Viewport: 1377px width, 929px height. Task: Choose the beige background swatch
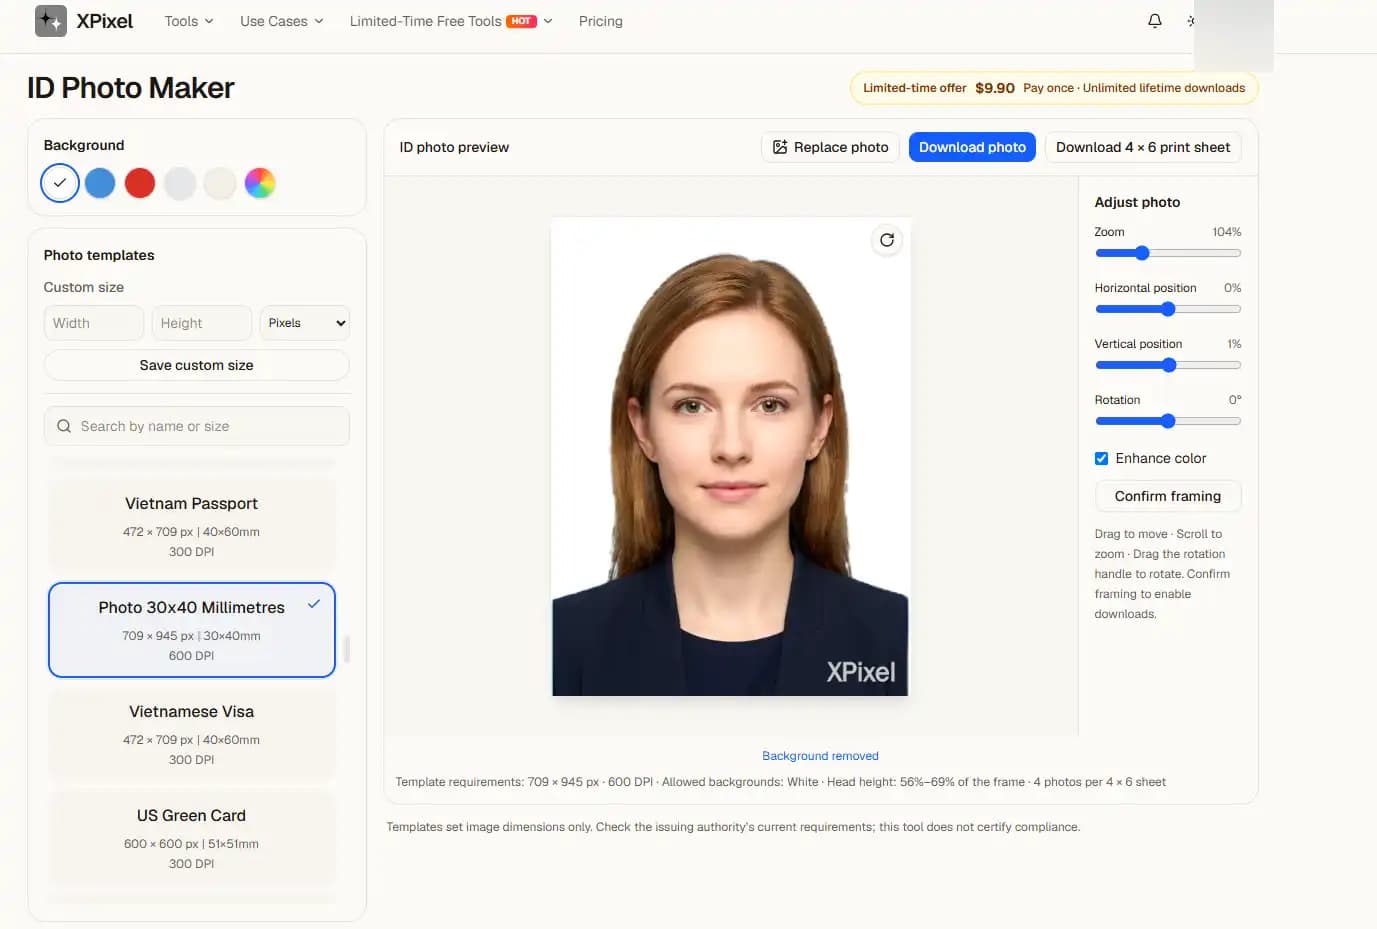pos(220,183)
